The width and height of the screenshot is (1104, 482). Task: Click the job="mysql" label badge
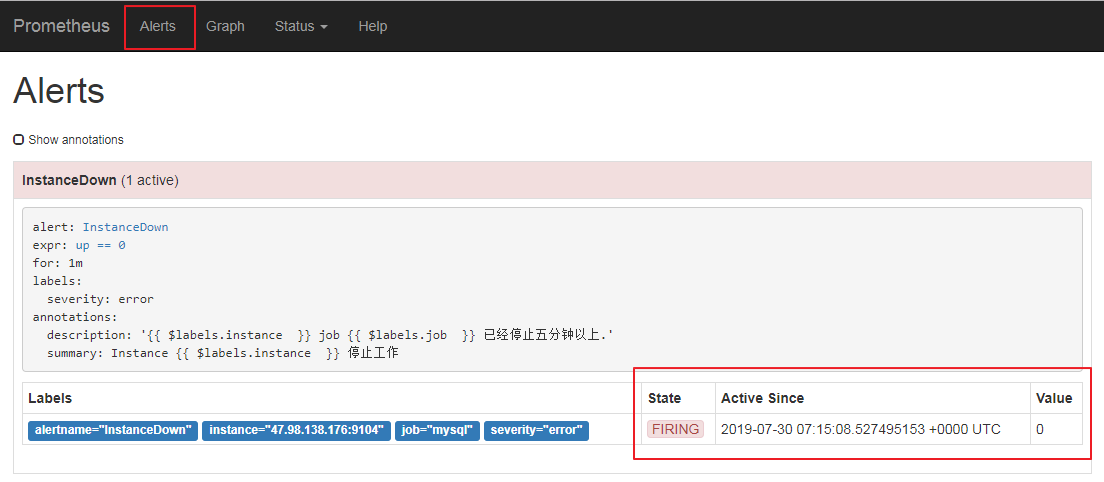[x=437, y=430]
